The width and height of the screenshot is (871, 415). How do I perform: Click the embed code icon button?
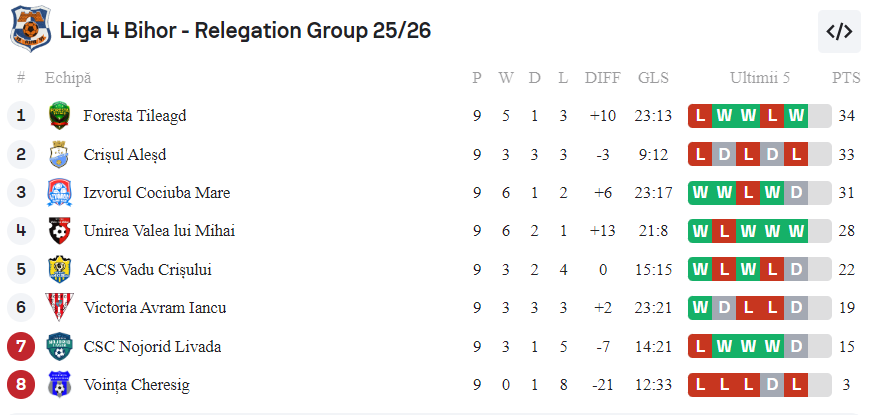838,31
